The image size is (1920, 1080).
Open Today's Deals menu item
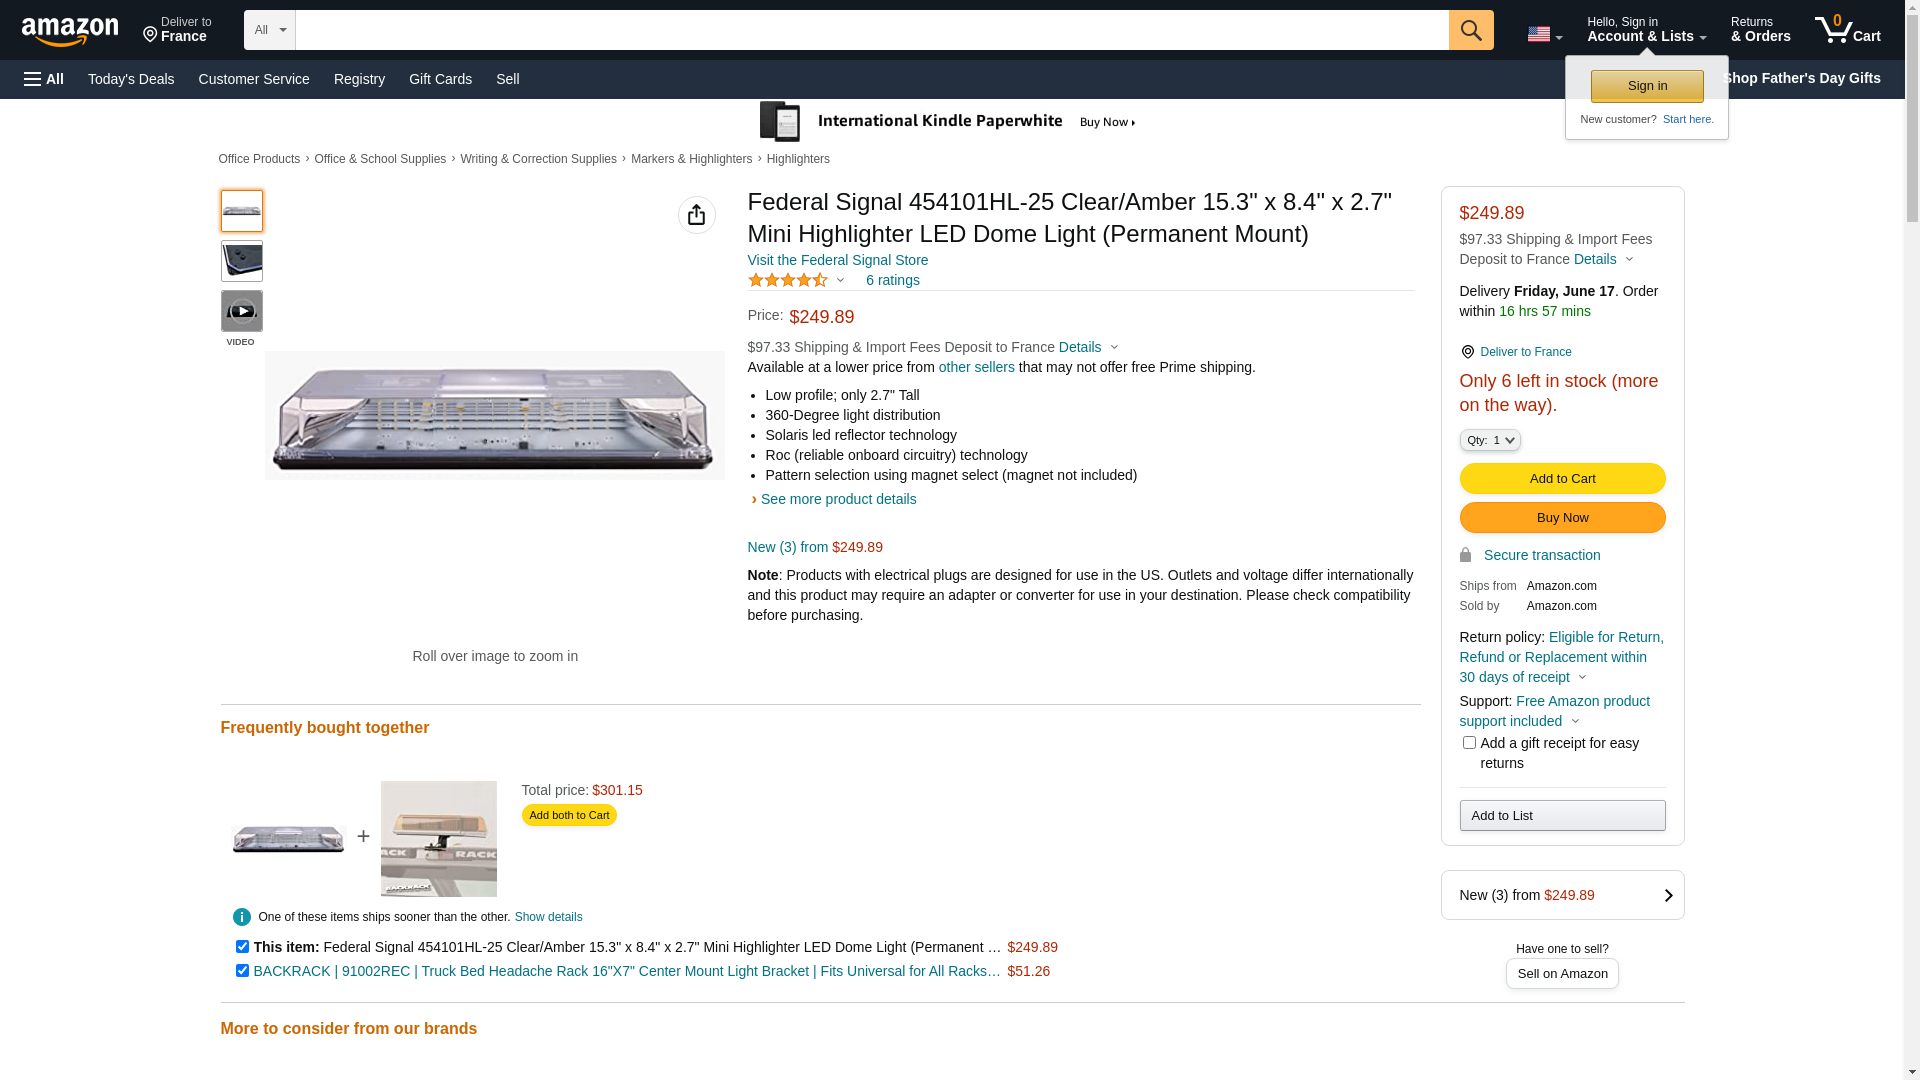[x=131, y=79]
